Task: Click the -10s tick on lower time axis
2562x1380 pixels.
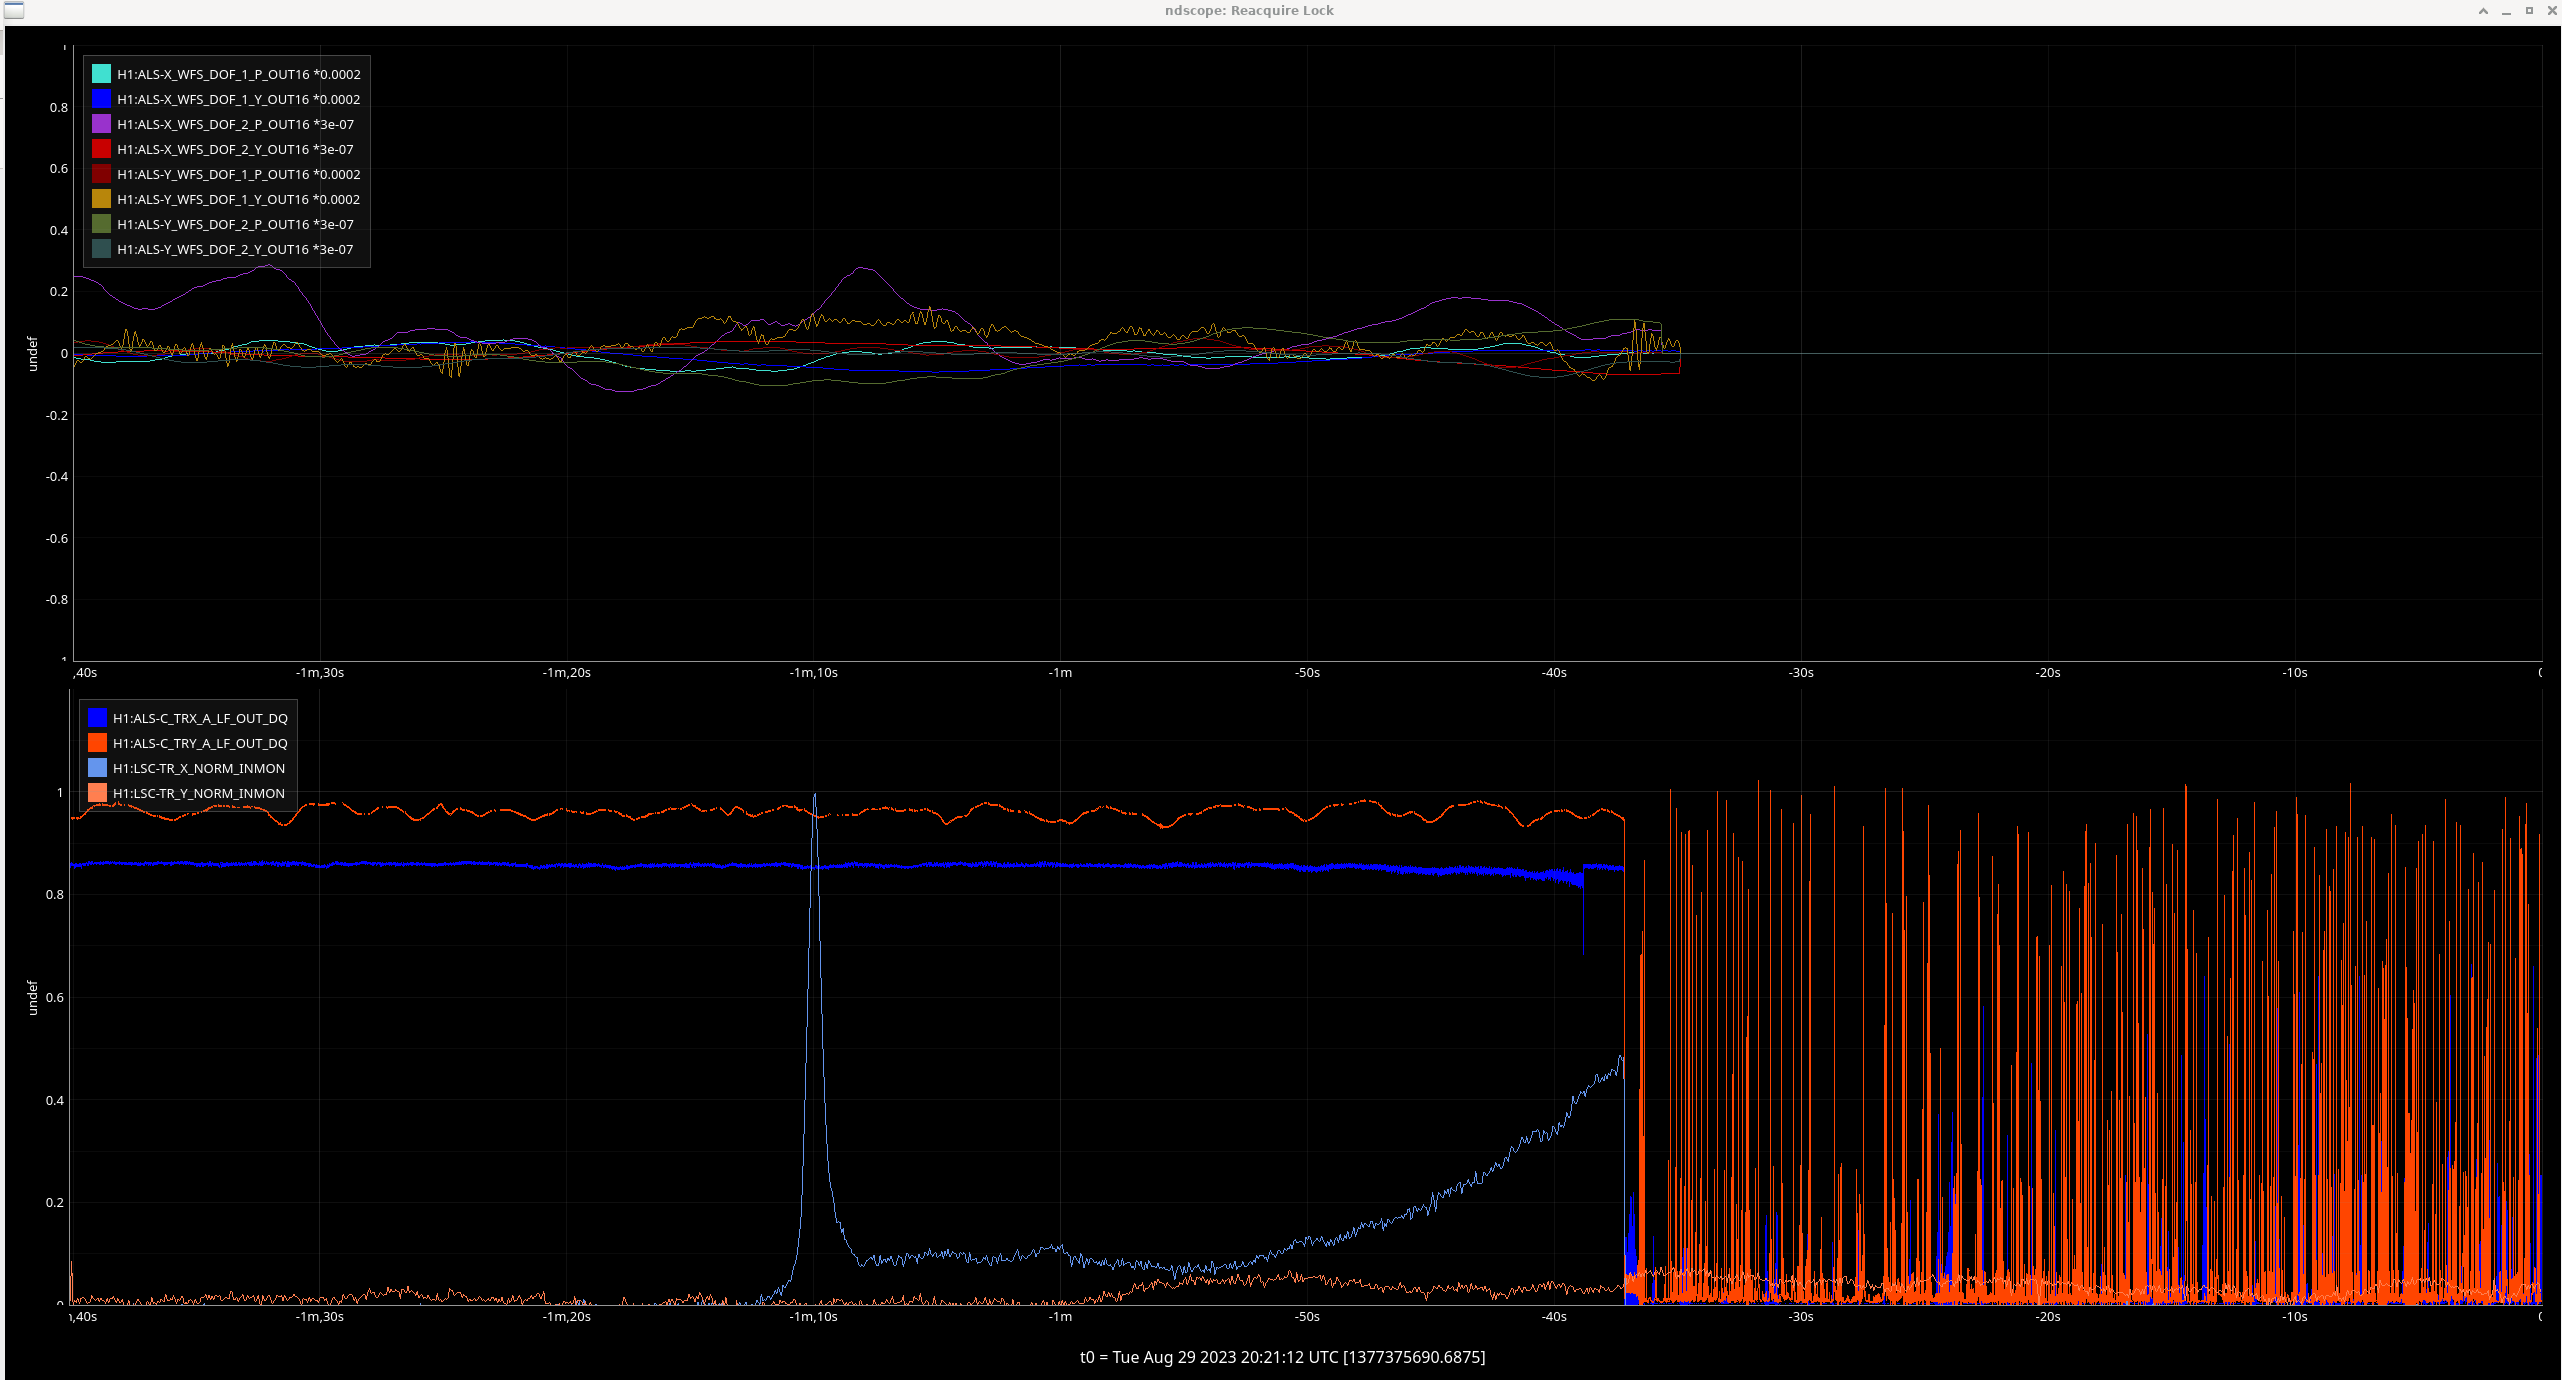Action: click(x=2295, y=1317)
